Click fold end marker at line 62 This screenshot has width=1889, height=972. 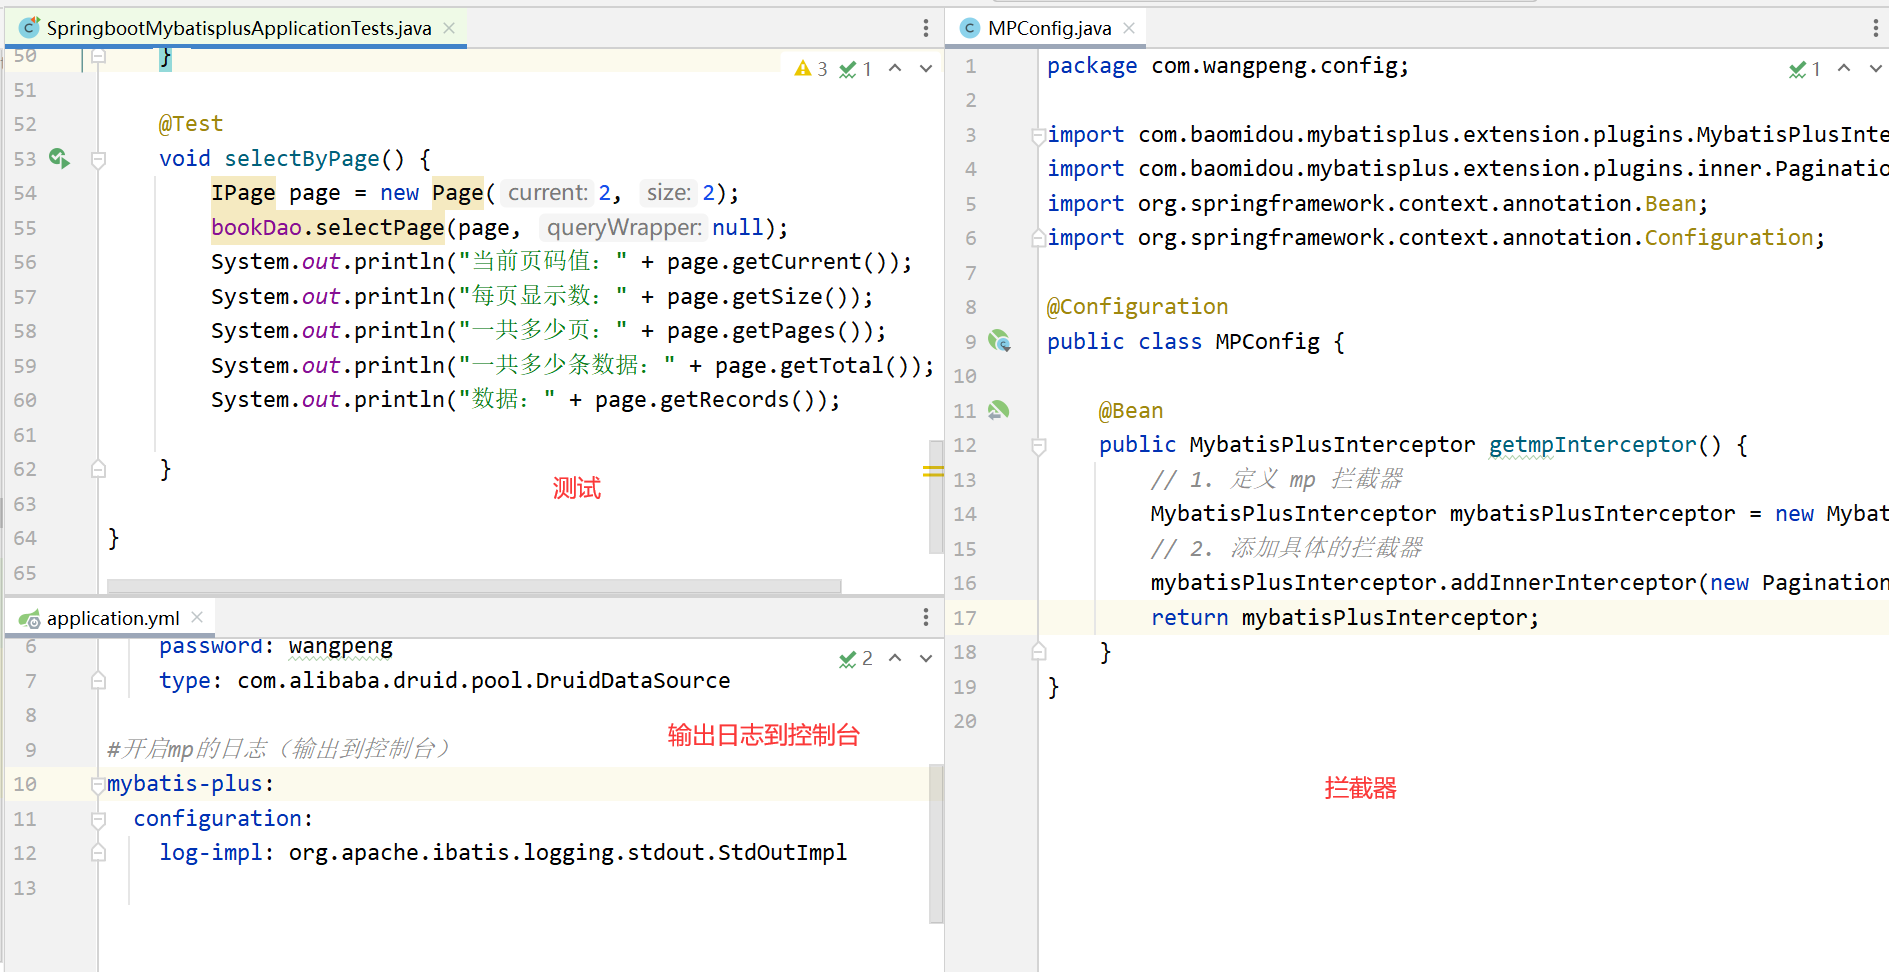98,469
